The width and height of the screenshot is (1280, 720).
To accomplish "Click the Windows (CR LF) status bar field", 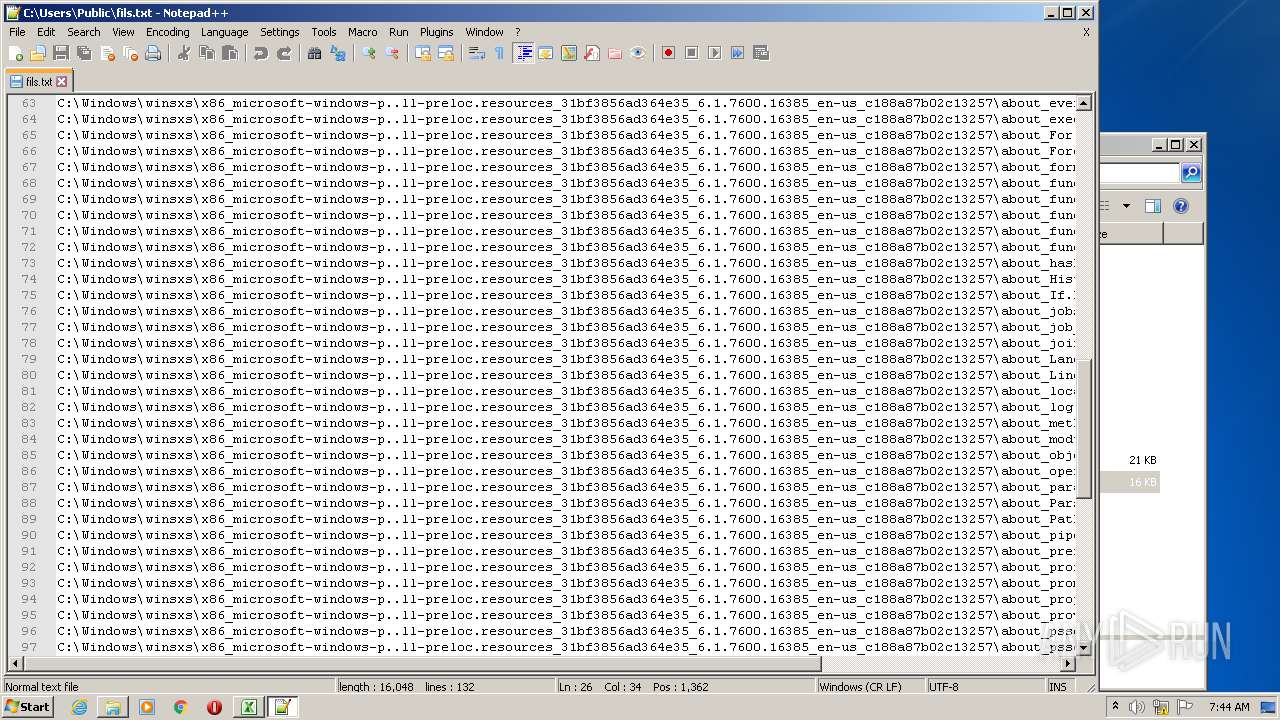I will pyautogui.click(x=871, y=687).
